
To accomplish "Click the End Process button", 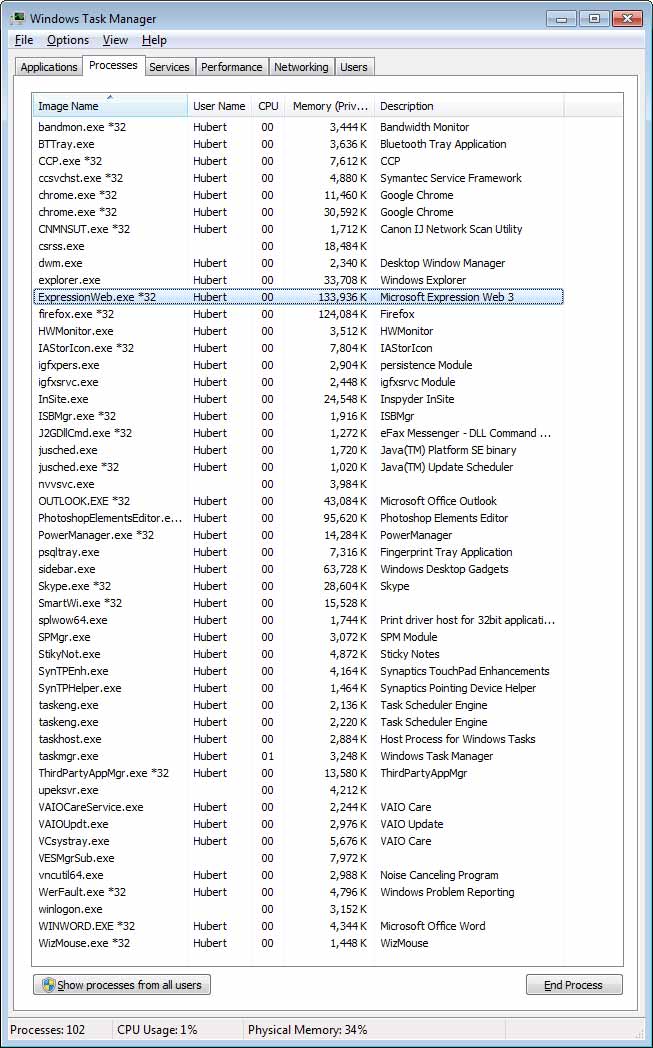I will [573, 985].
